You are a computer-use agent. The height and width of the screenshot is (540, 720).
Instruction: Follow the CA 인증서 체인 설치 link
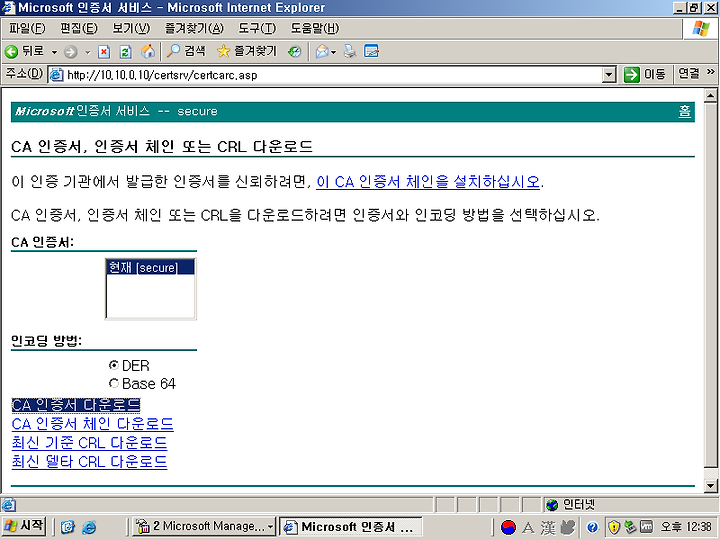click(x=428, y=182)
